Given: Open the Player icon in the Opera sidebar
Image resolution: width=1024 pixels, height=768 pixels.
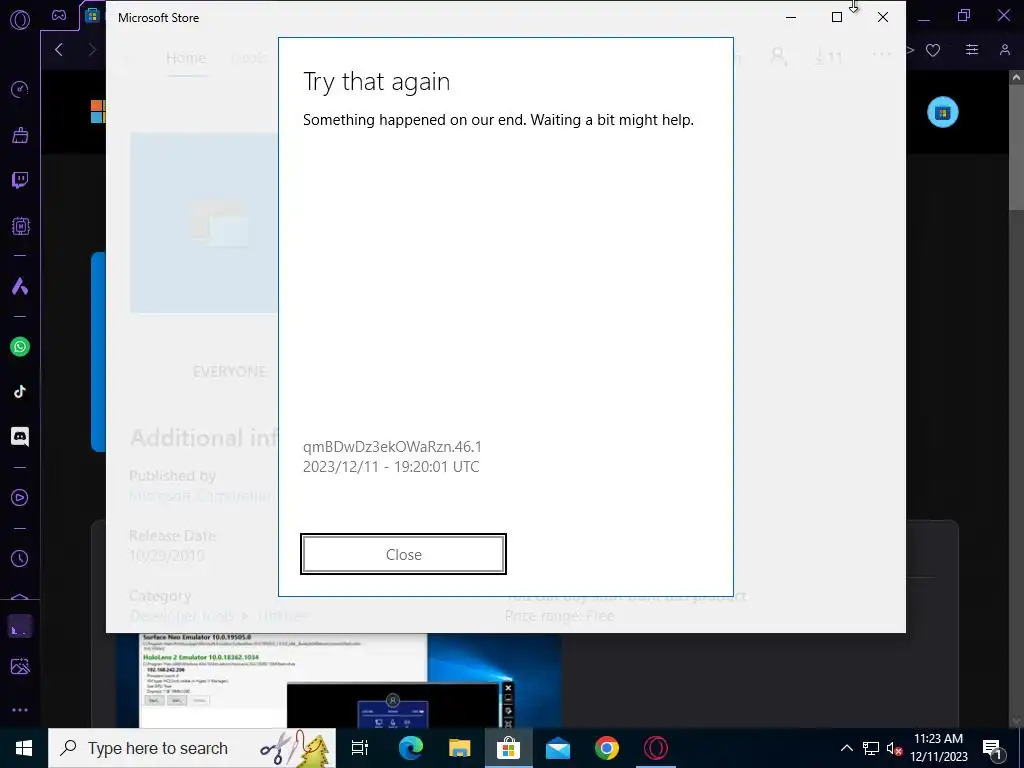Looking at the screenshot, I should pyautogui.click(x=20, y=498).
